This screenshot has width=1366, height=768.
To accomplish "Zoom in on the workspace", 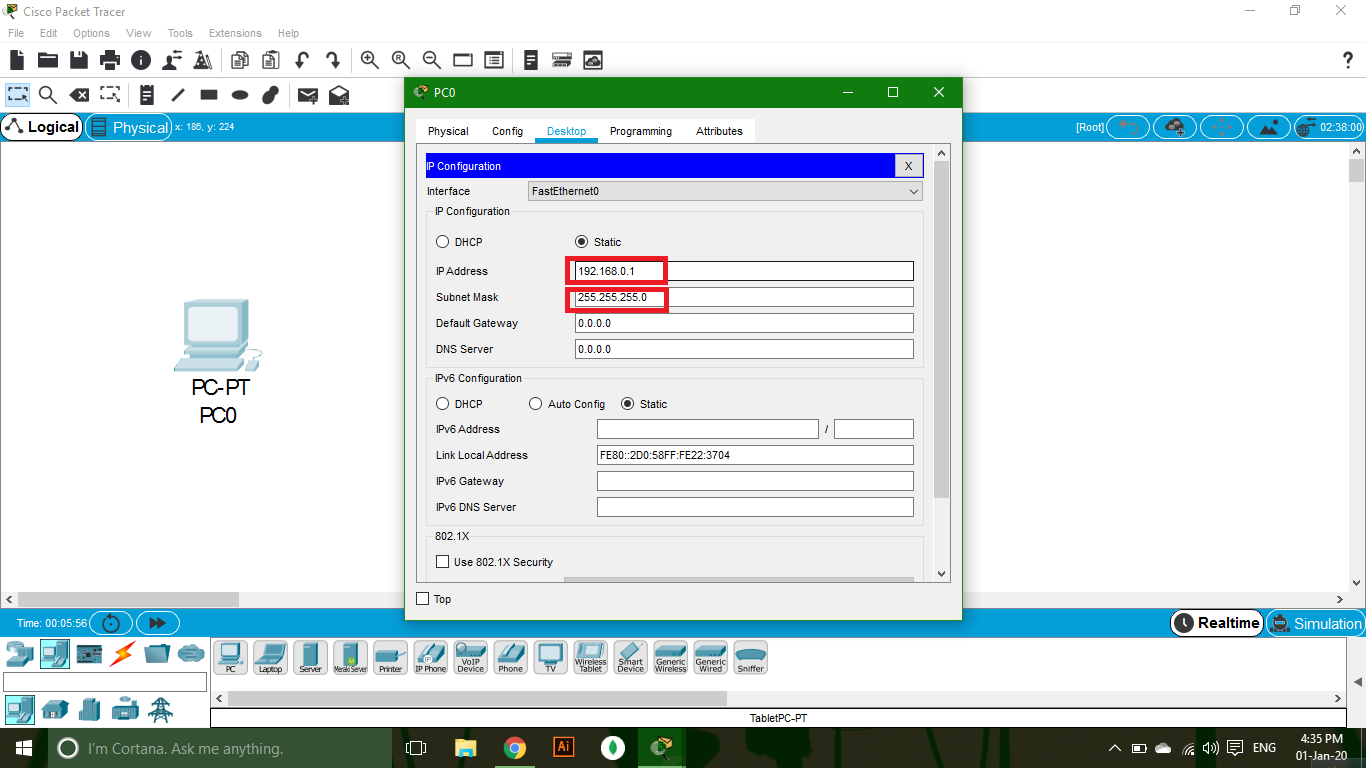I will coord(370,60).
